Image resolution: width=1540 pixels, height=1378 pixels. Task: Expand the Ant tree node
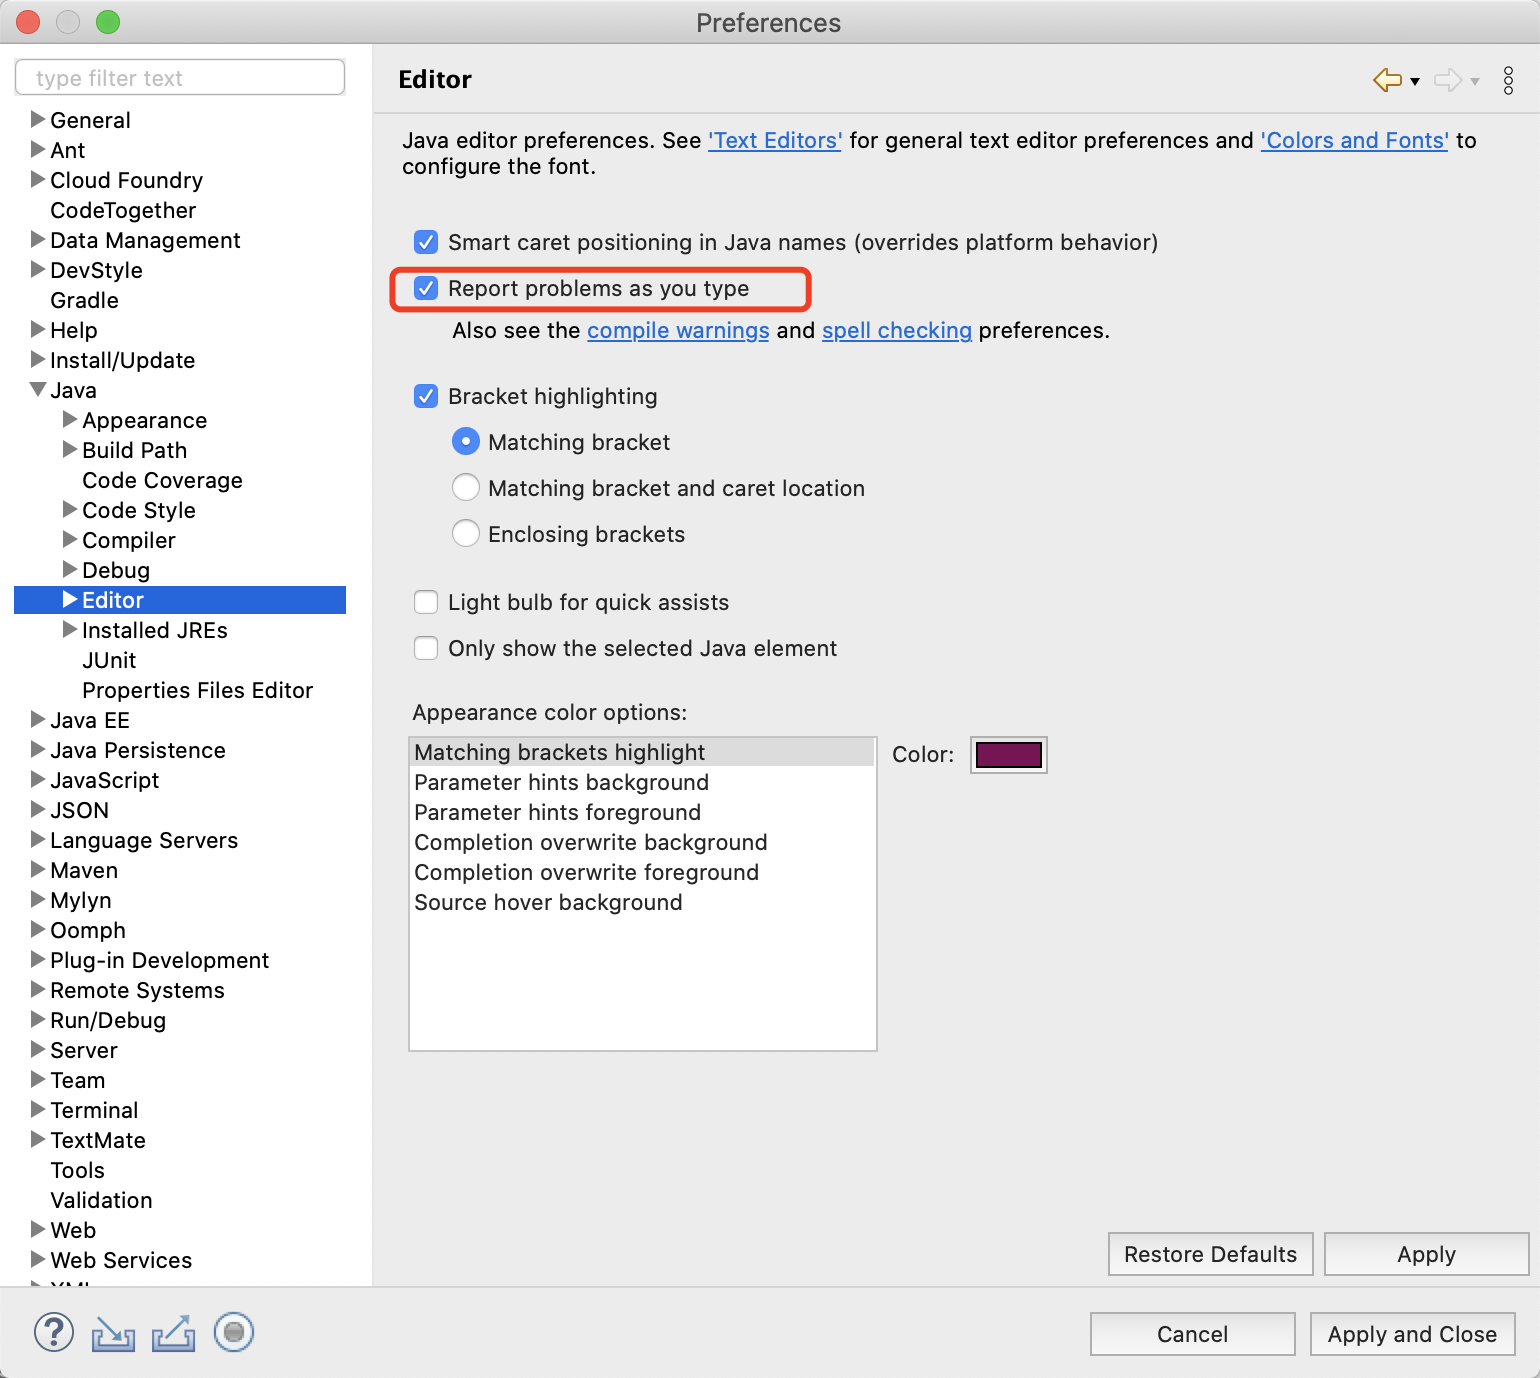point(38,149)
